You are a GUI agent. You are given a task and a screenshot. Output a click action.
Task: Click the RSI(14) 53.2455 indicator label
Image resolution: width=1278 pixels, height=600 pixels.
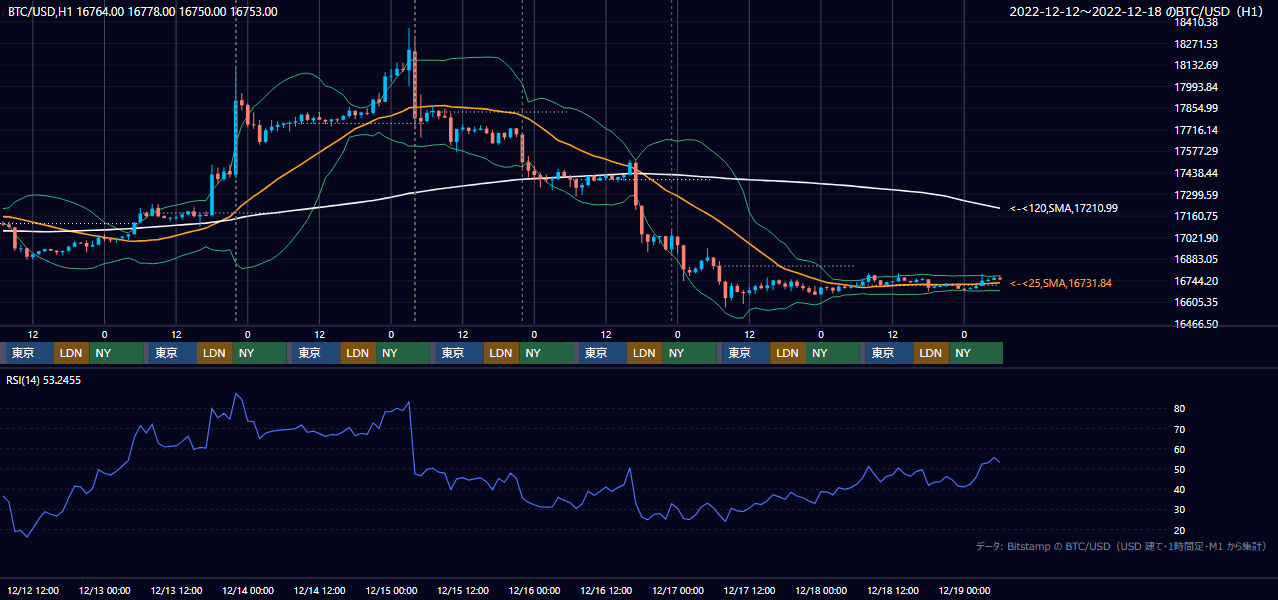pyautogui.click(x=44, y=381)
